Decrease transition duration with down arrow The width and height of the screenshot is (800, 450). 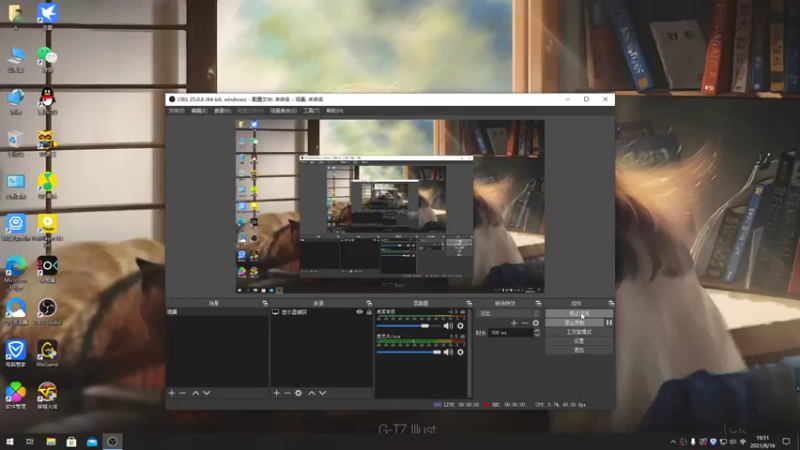tap(537, 335)
